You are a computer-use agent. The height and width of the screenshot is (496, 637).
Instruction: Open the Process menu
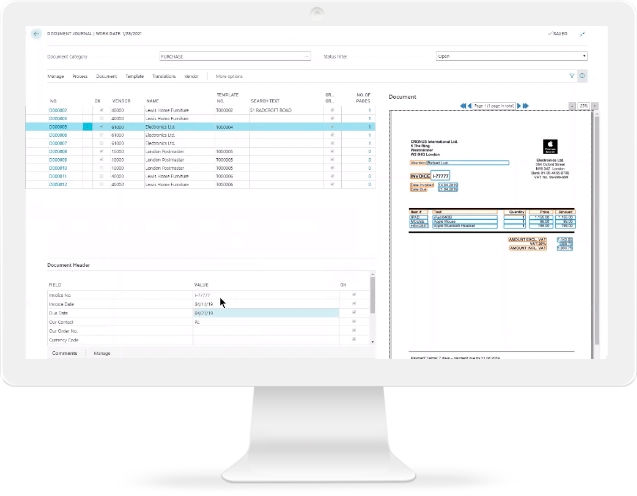tap(81, 76)
